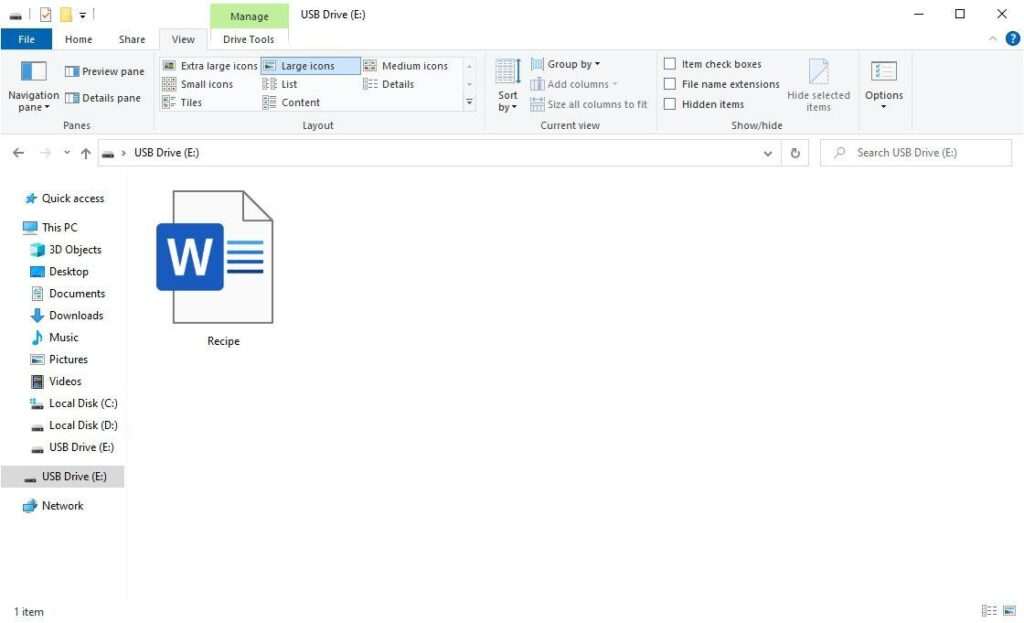Switch to the Share tab
The height and width of the screenshot is (623, 1024).
(132, 39)
